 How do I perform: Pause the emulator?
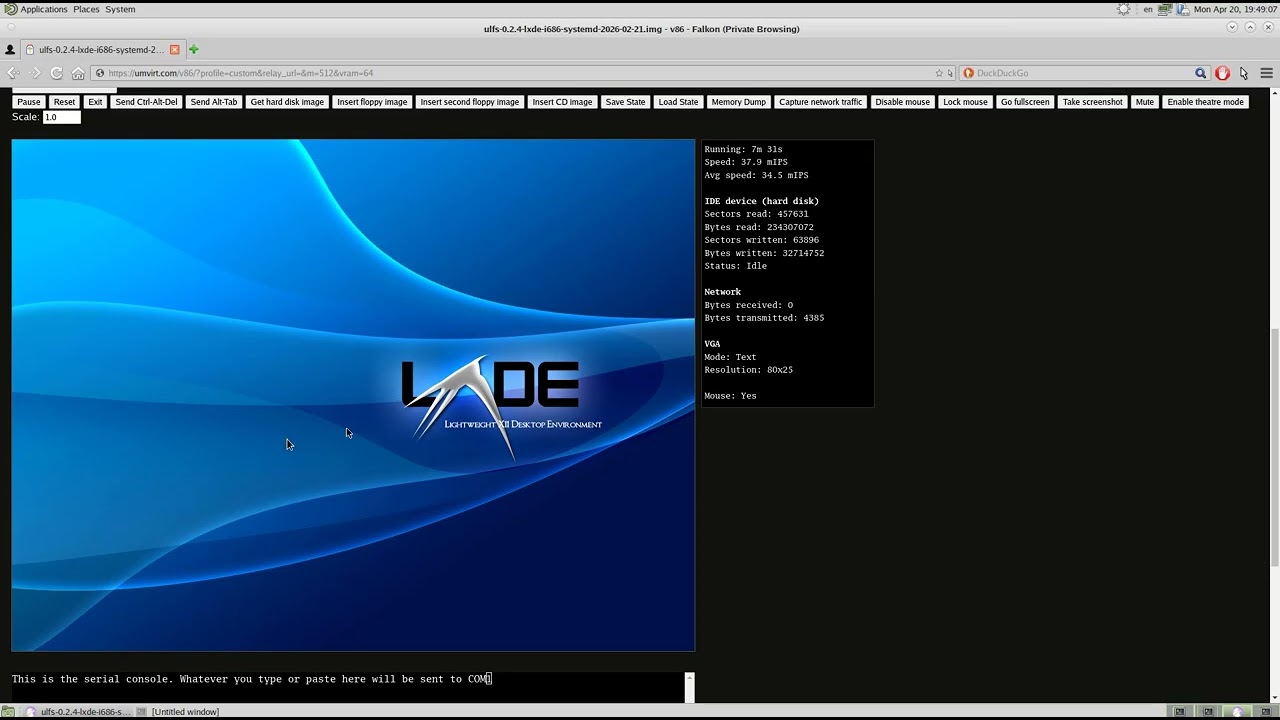click(x=29, y=102)
